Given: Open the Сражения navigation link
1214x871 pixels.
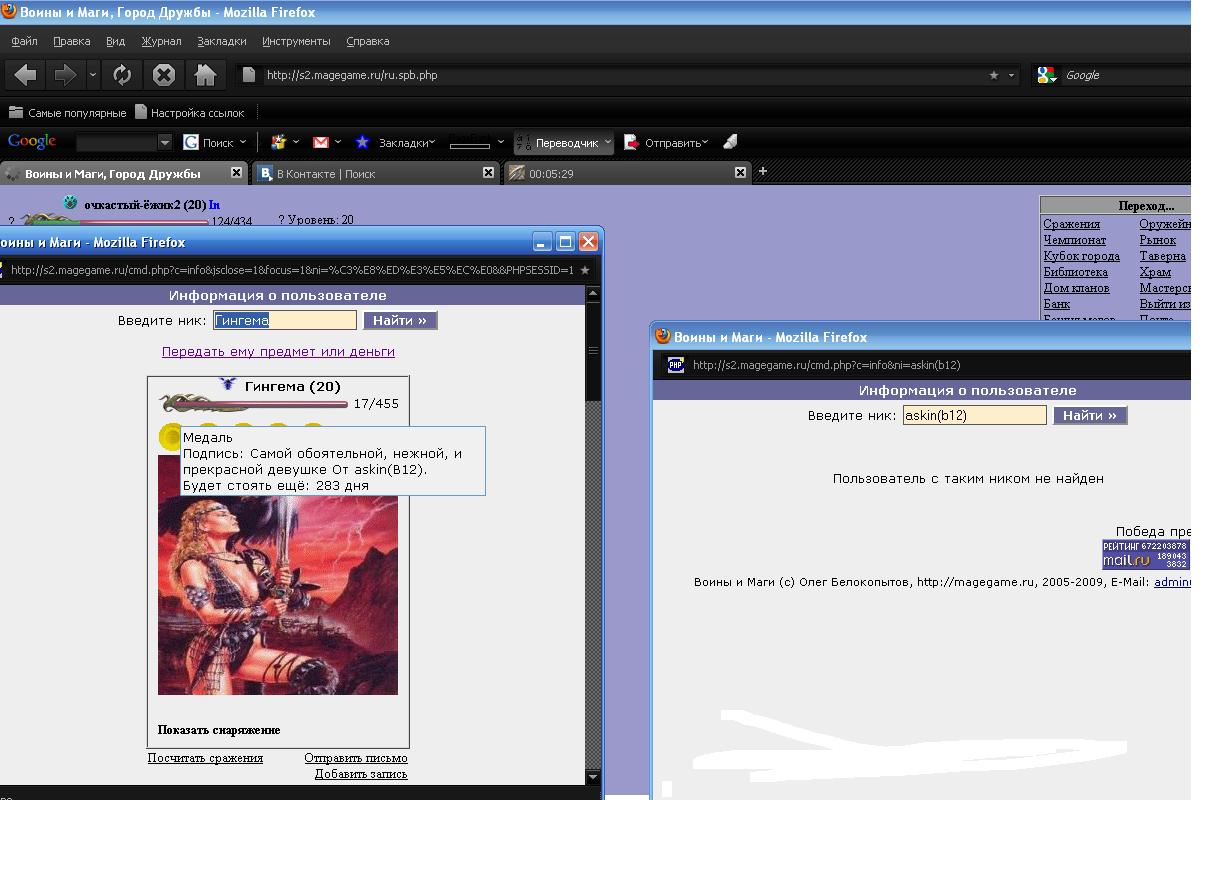Looking at the screenshot, I should coord(1071,224).
